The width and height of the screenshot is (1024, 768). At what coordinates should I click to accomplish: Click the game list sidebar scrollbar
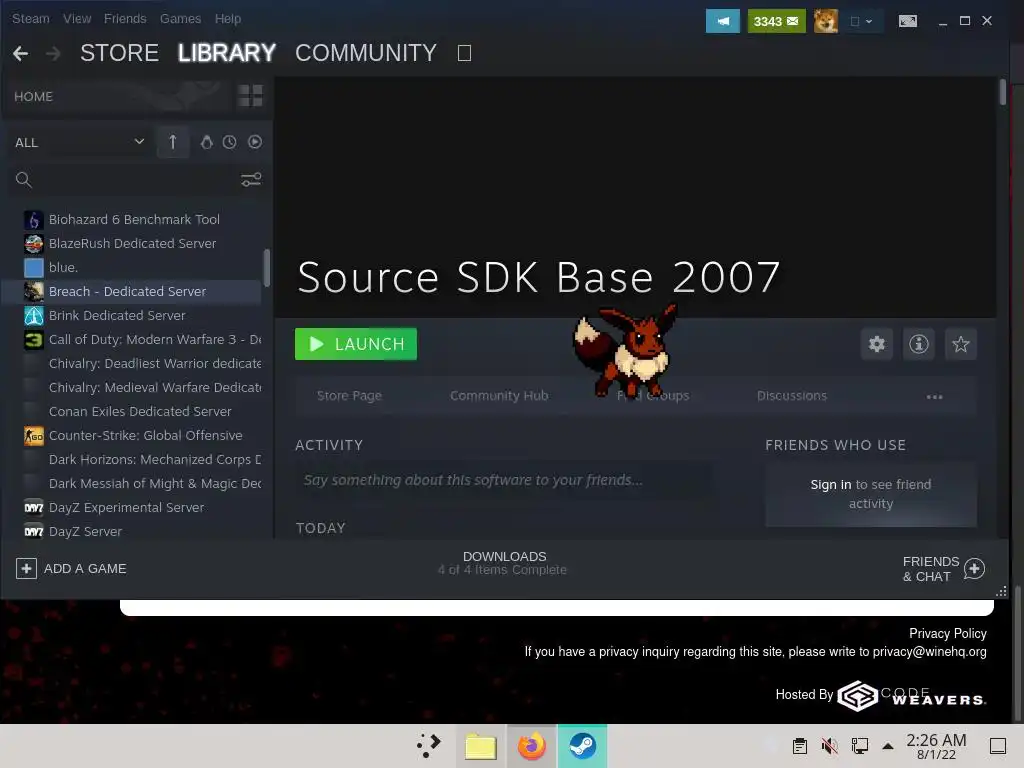266,268
